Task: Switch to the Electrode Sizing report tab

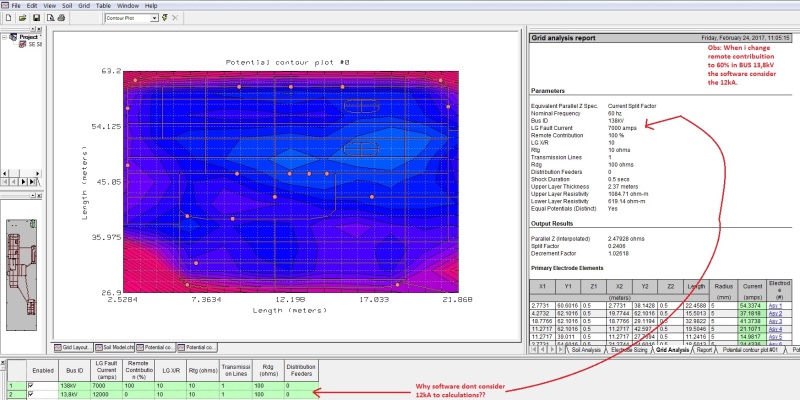Action: click(628, 350)
